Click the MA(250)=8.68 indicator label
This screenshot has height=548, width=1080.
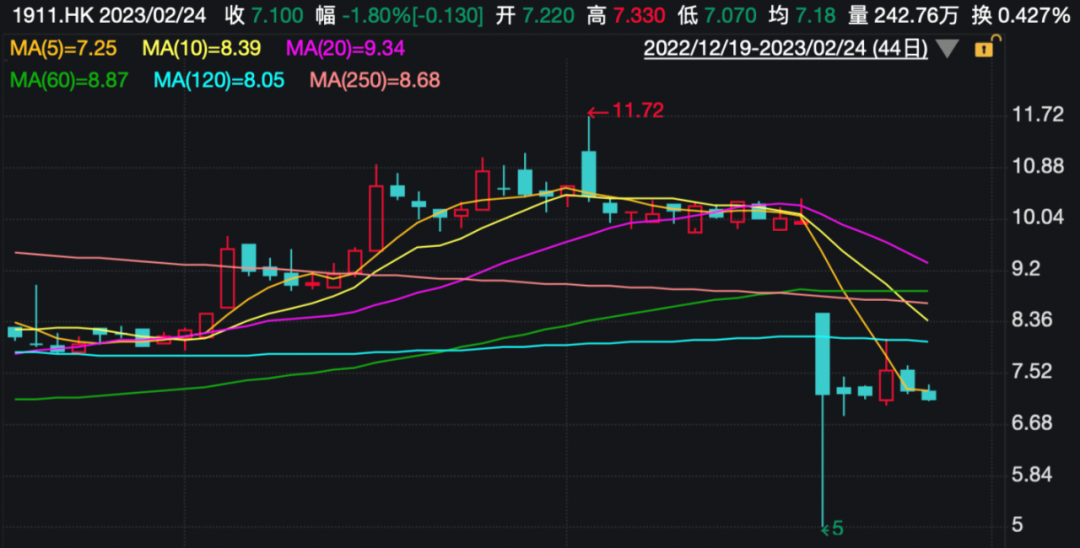pyautogui.click(x=375, y=80)
